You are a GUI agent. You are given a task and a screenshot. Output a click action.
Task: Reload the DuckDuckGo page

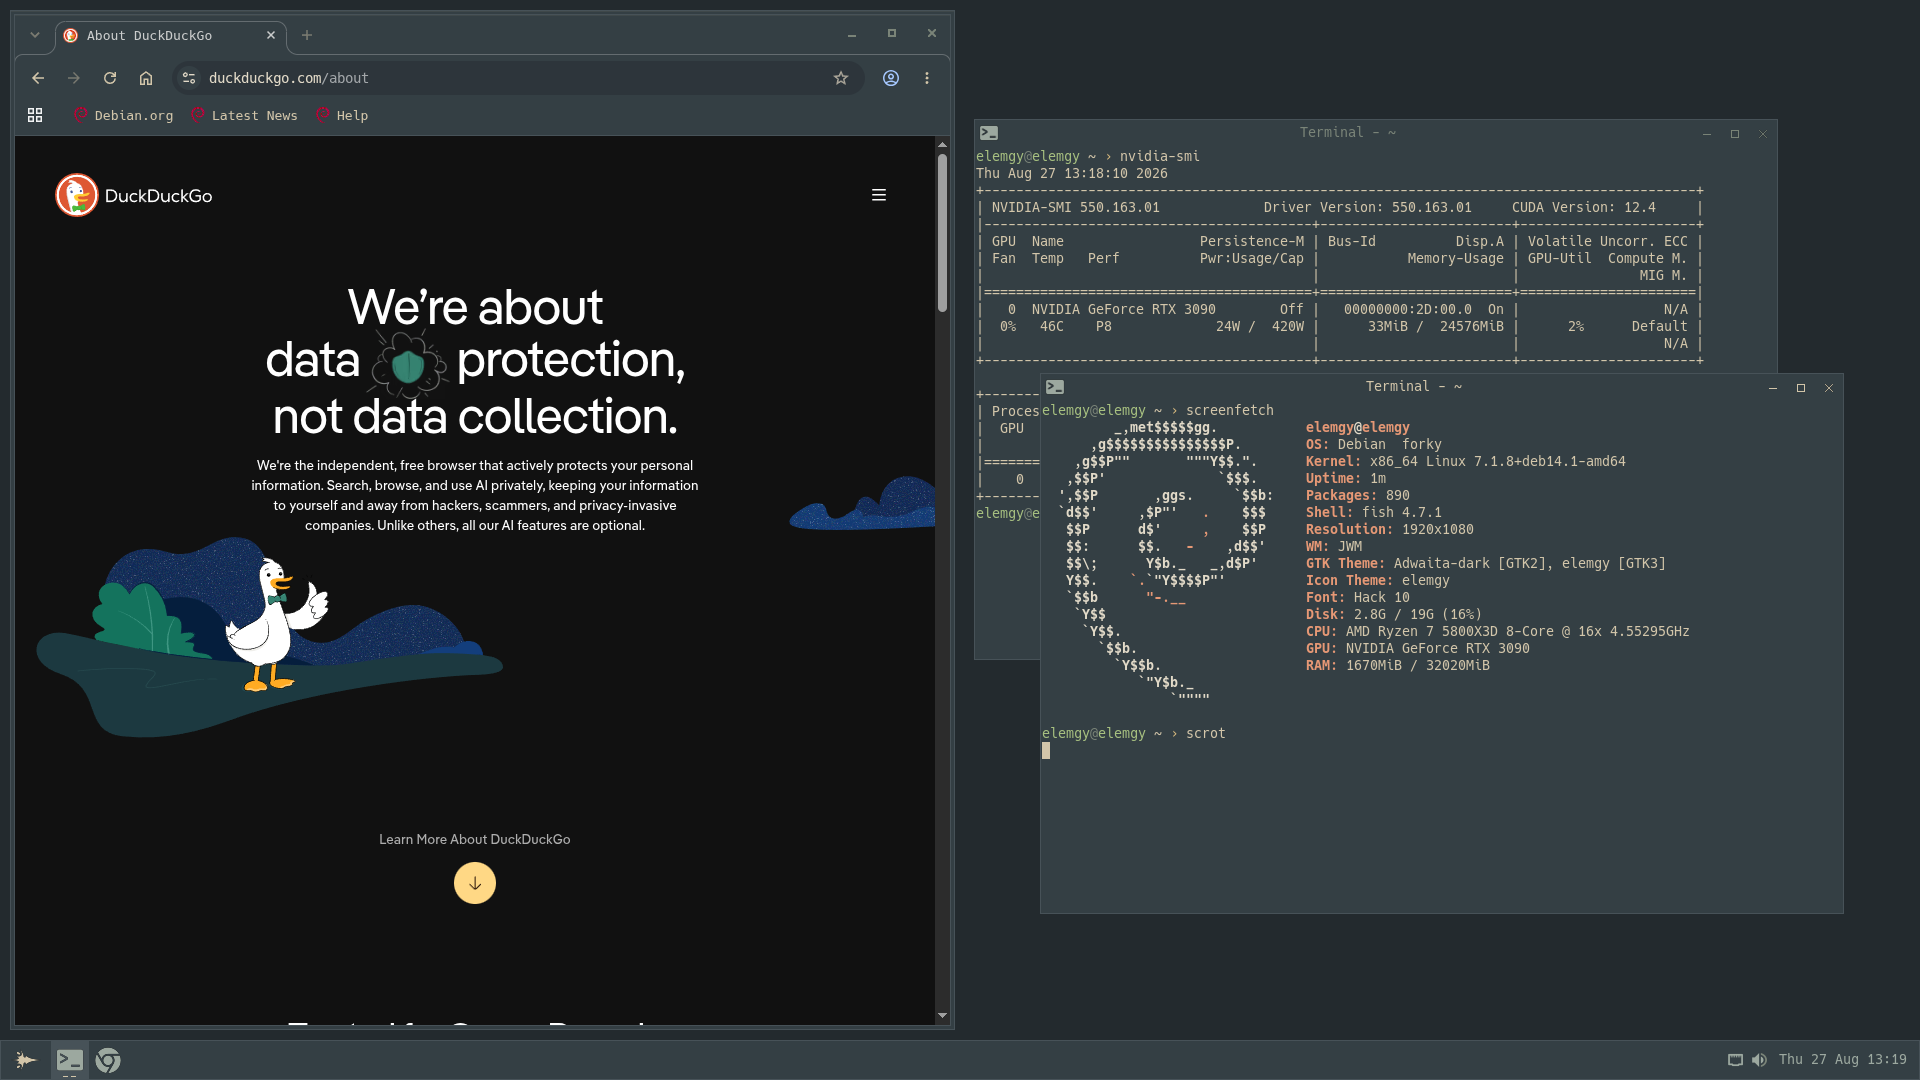pos(110,78)
